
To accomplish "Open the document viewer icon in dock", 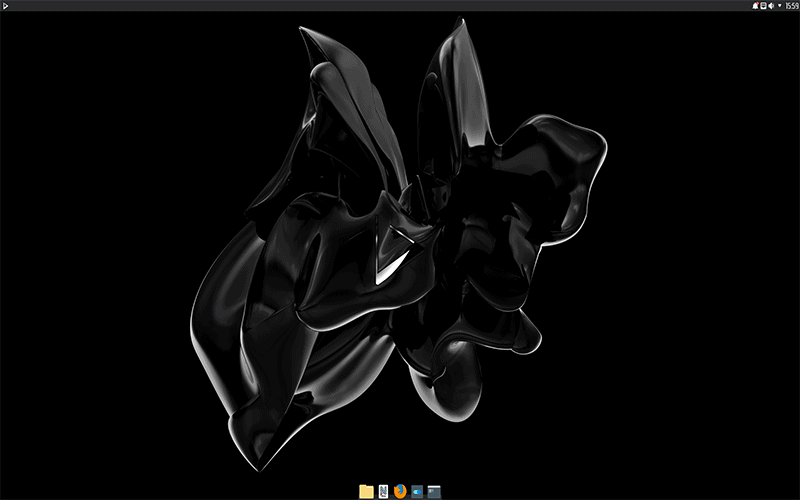I will pyautogui.click(x=383, y=491).
